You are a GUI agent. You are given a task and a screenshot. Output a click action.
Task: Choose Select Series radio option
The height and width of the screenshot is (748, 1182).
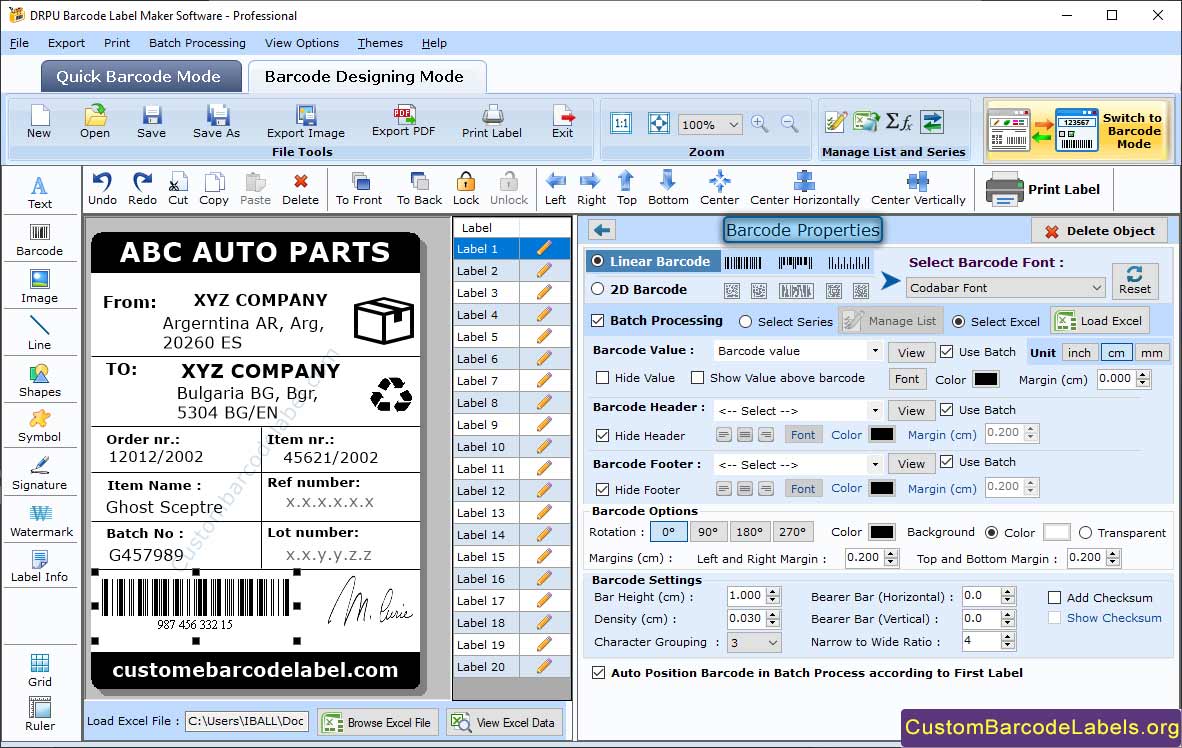[x=746, y=322]
